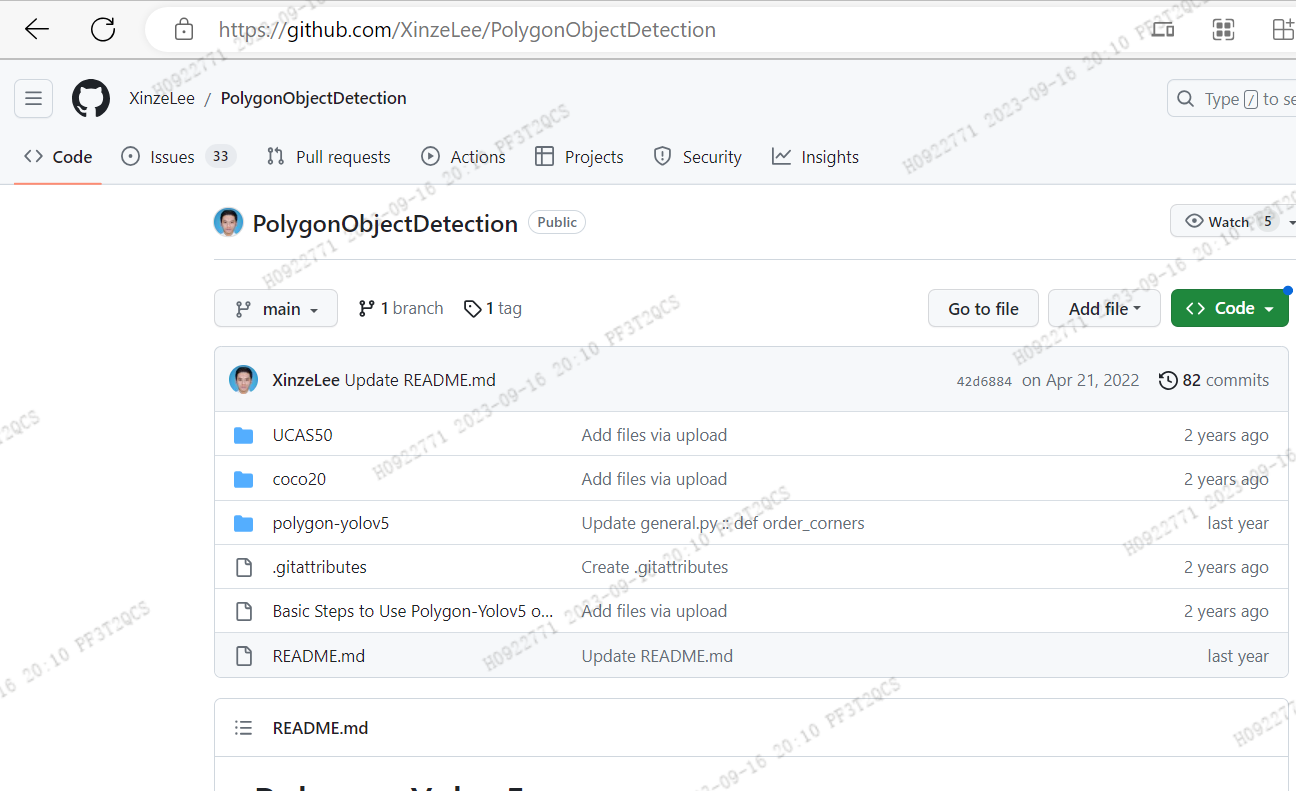Click the UCAS50 folder icon
The height and width of the screenshot is (791, 1296).
click(x=243, y=435)
